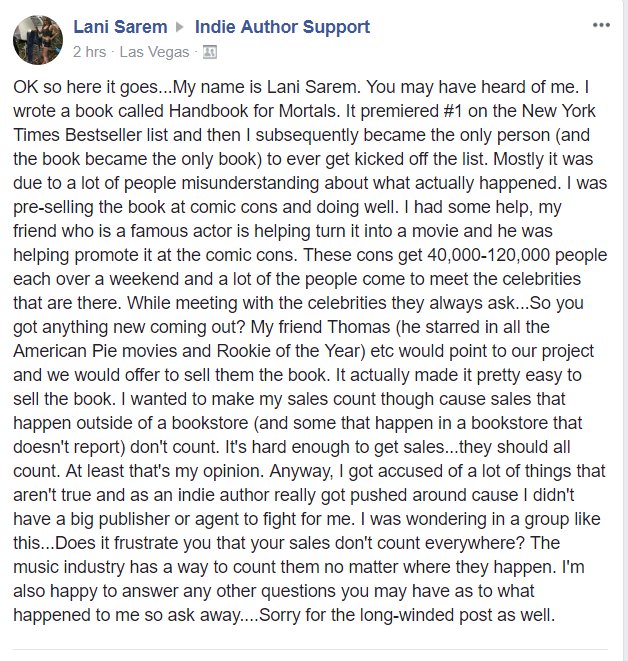
Task: Click the group members privacy icon
Action: coord(210,52)
